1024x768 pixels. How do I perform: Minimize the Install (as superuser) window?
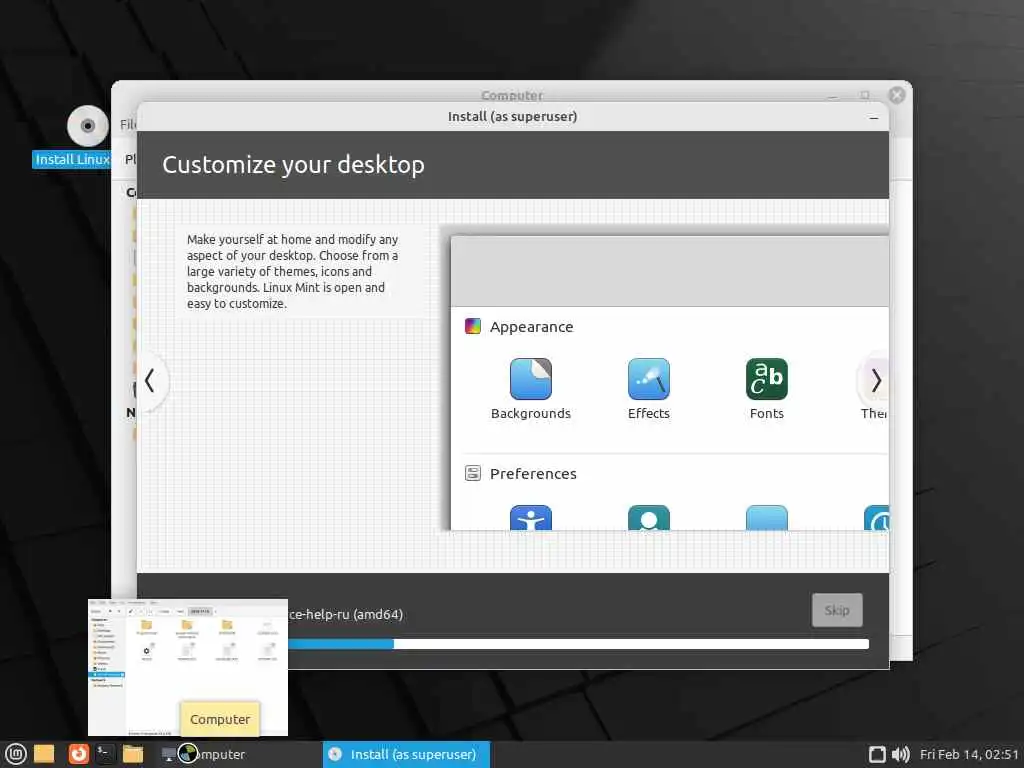point(874,118)
